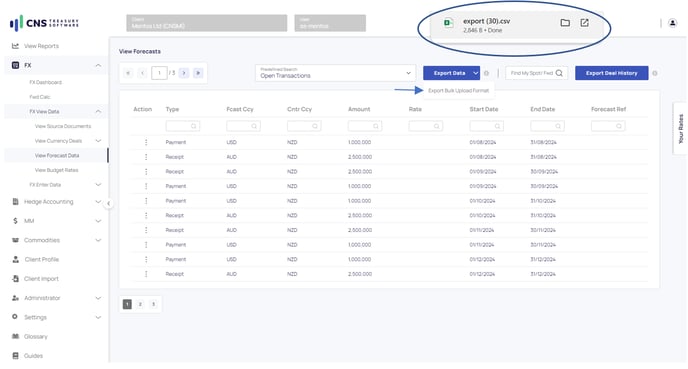This screenshot has width=688, height=369.
Task: Go to last page arrow
Action: pyautogui.click(x=198, y=73)
